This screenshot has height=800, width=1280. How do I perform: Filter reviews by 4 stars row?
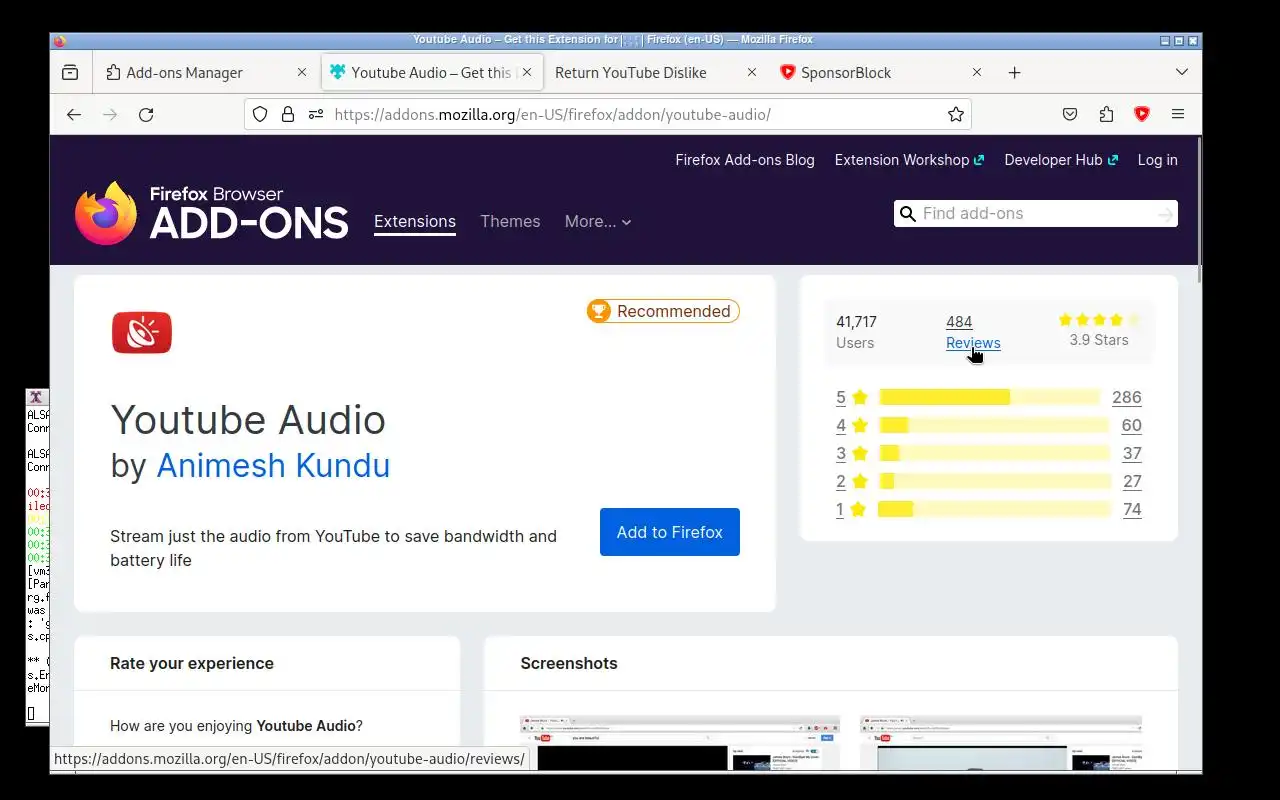(989, 425)
